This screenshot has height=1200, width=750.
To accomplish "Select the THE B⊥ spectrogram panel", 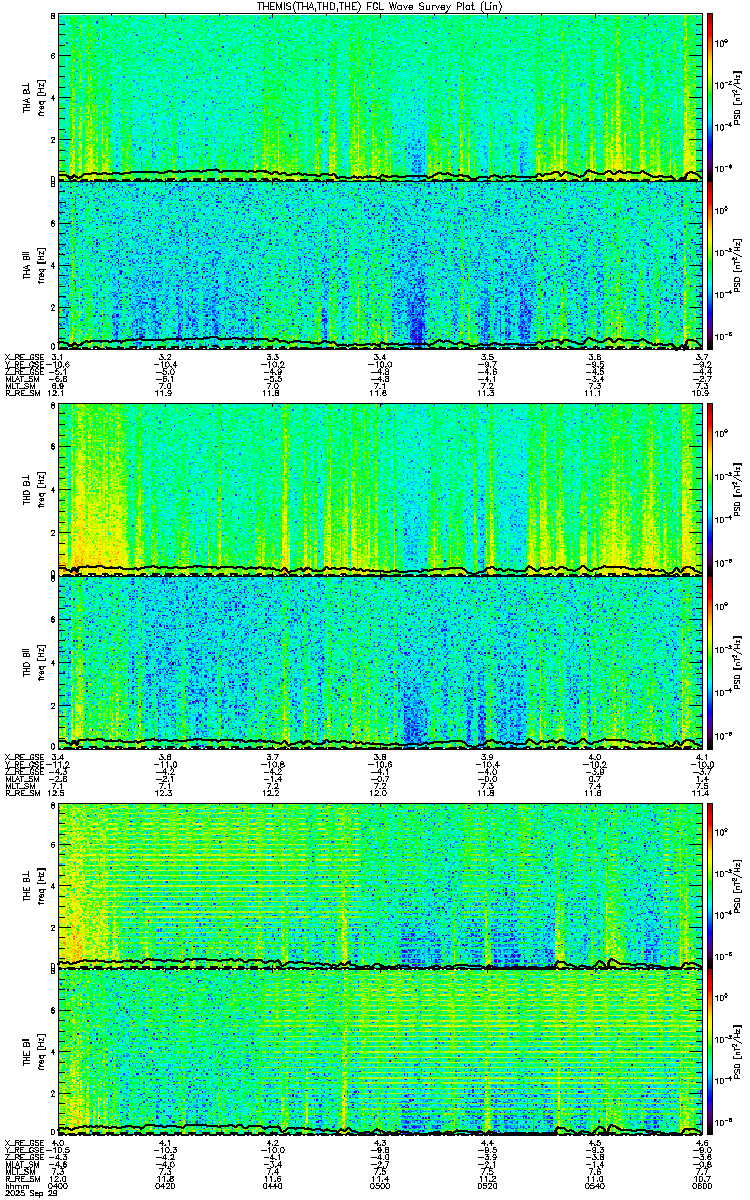I will [380, 886].
